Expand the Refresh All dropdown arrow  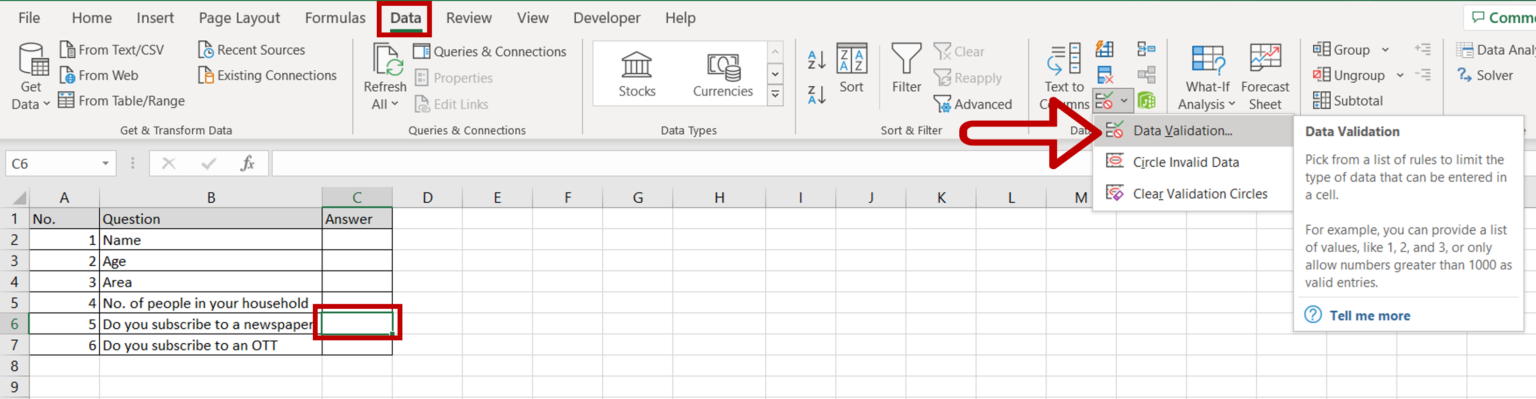394,104
